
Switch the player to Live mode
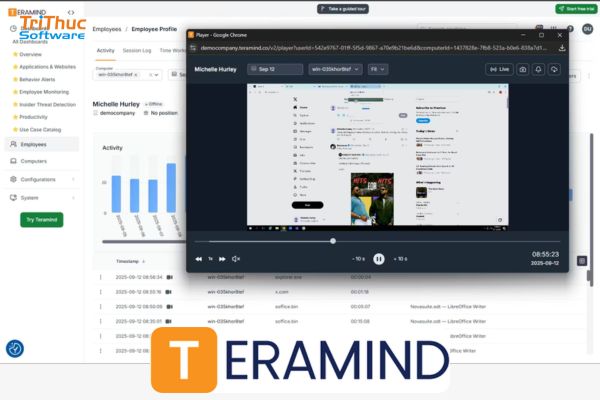click(499, 70)
